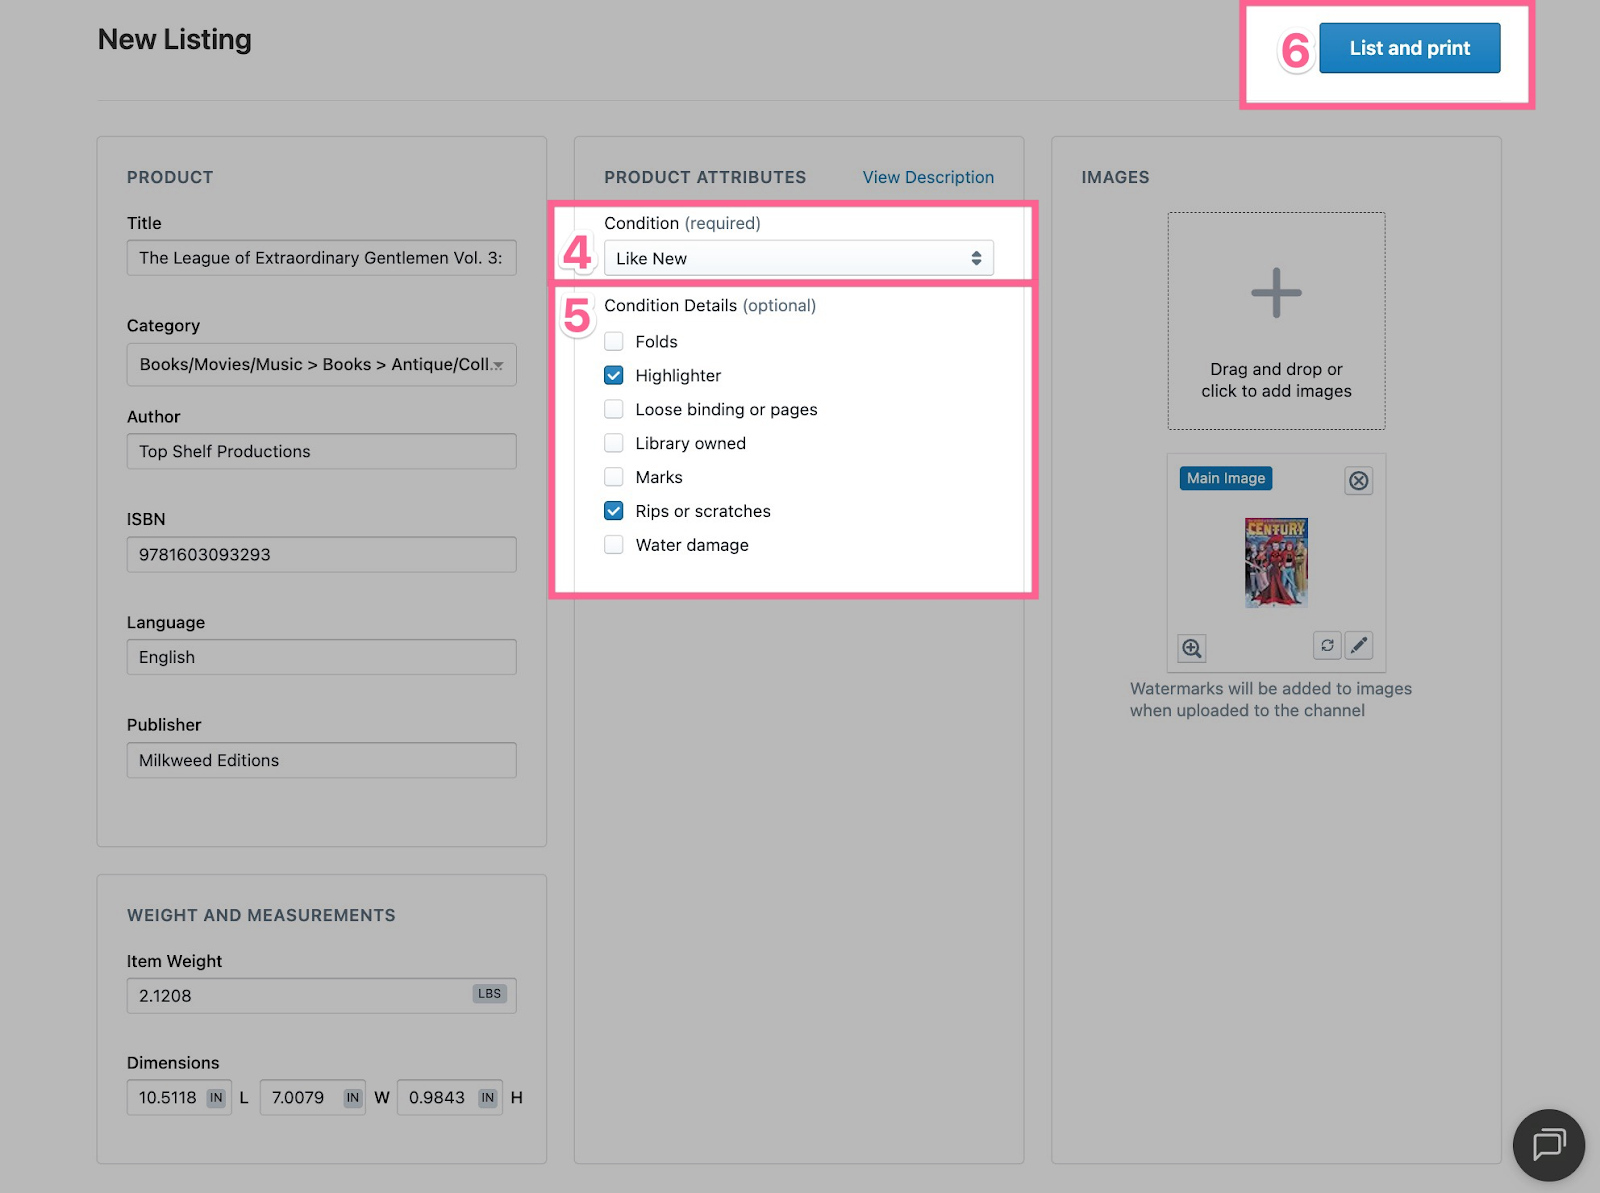Click the remove image X icon
Image resolution: width=1600 pixels, height=1193 pixels.
[1358, 481]
